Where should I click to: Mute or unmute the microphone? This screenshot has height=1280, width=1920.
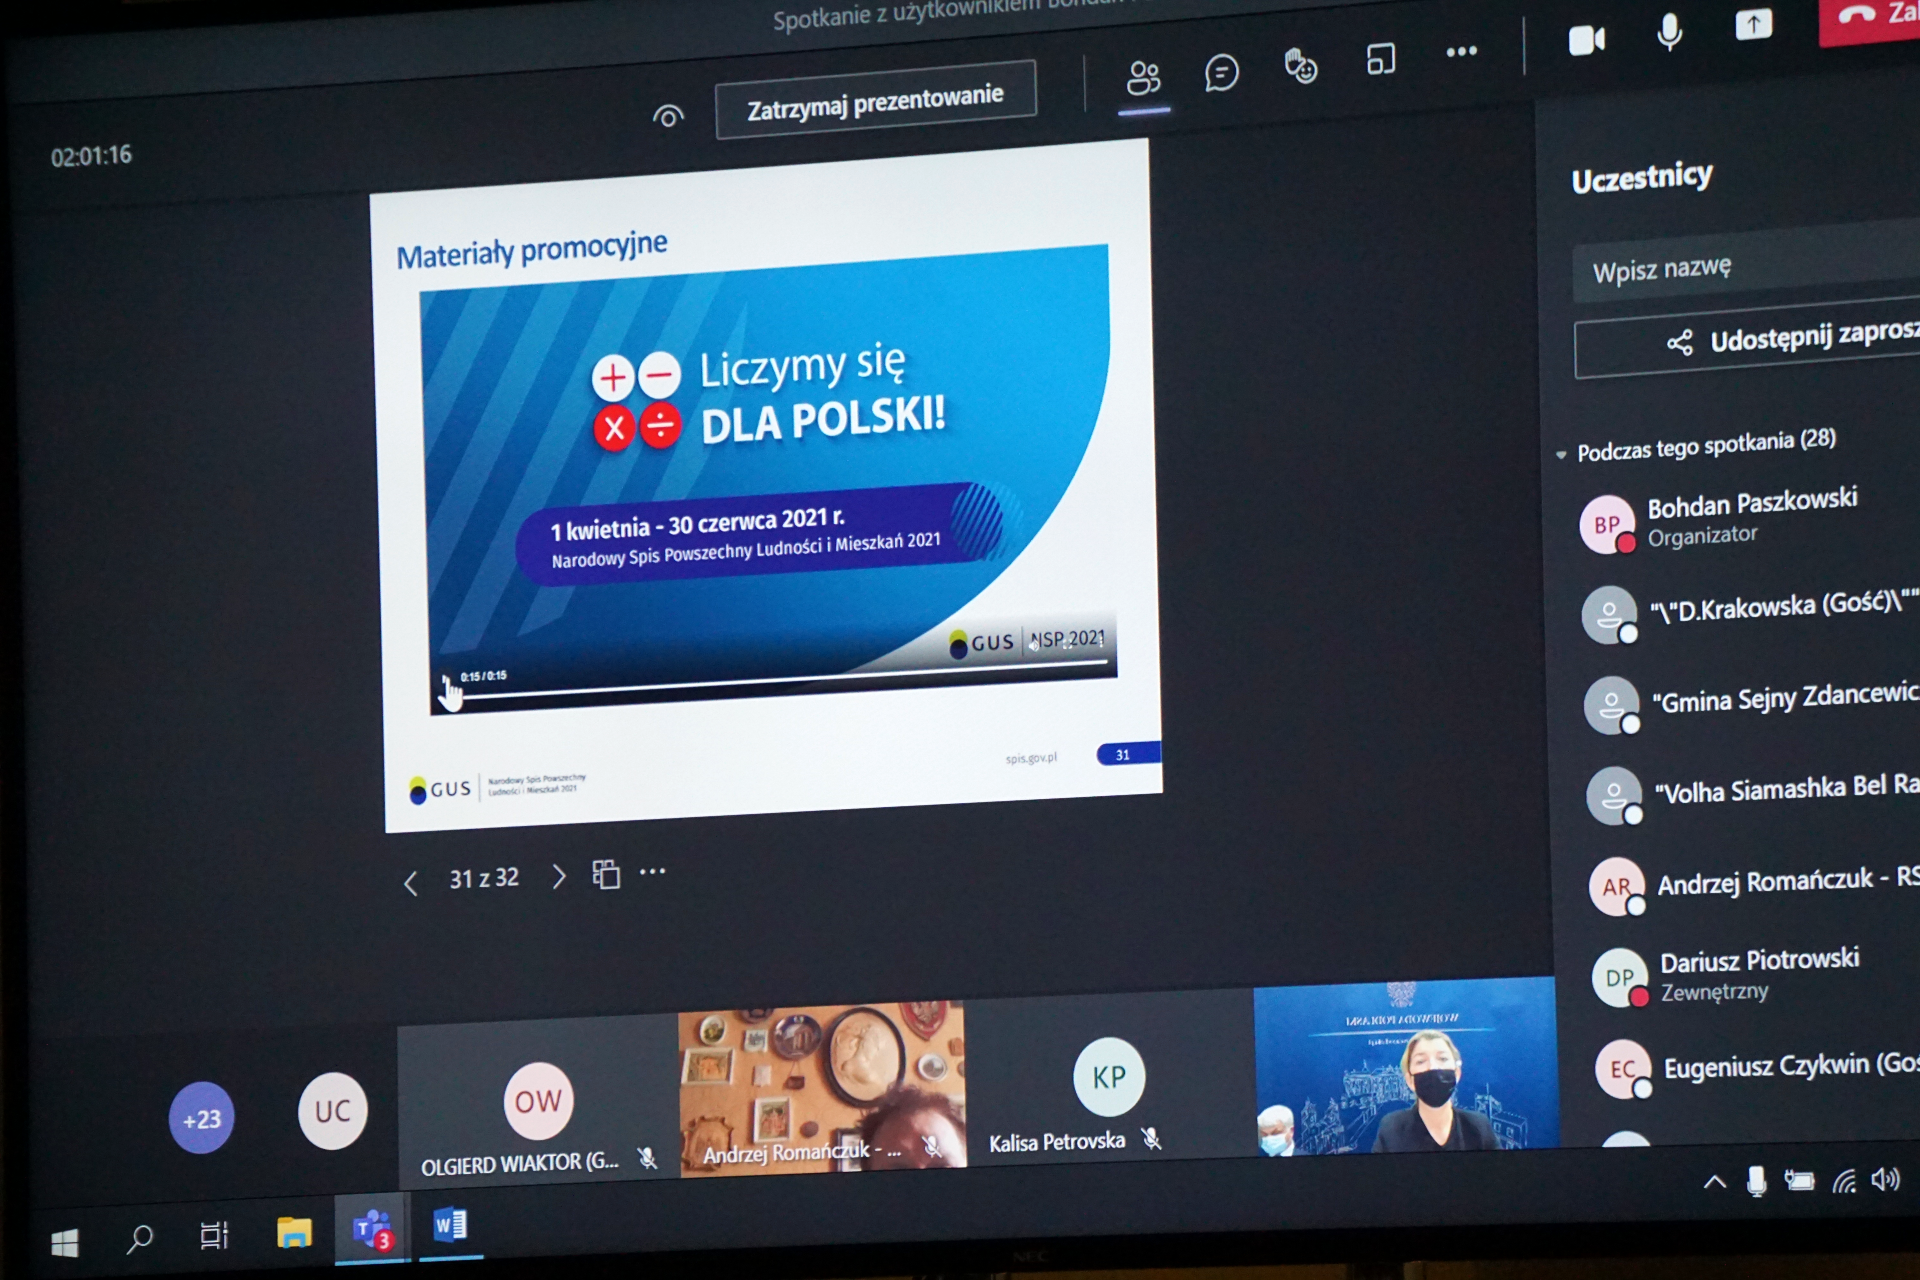(1669, 33)
